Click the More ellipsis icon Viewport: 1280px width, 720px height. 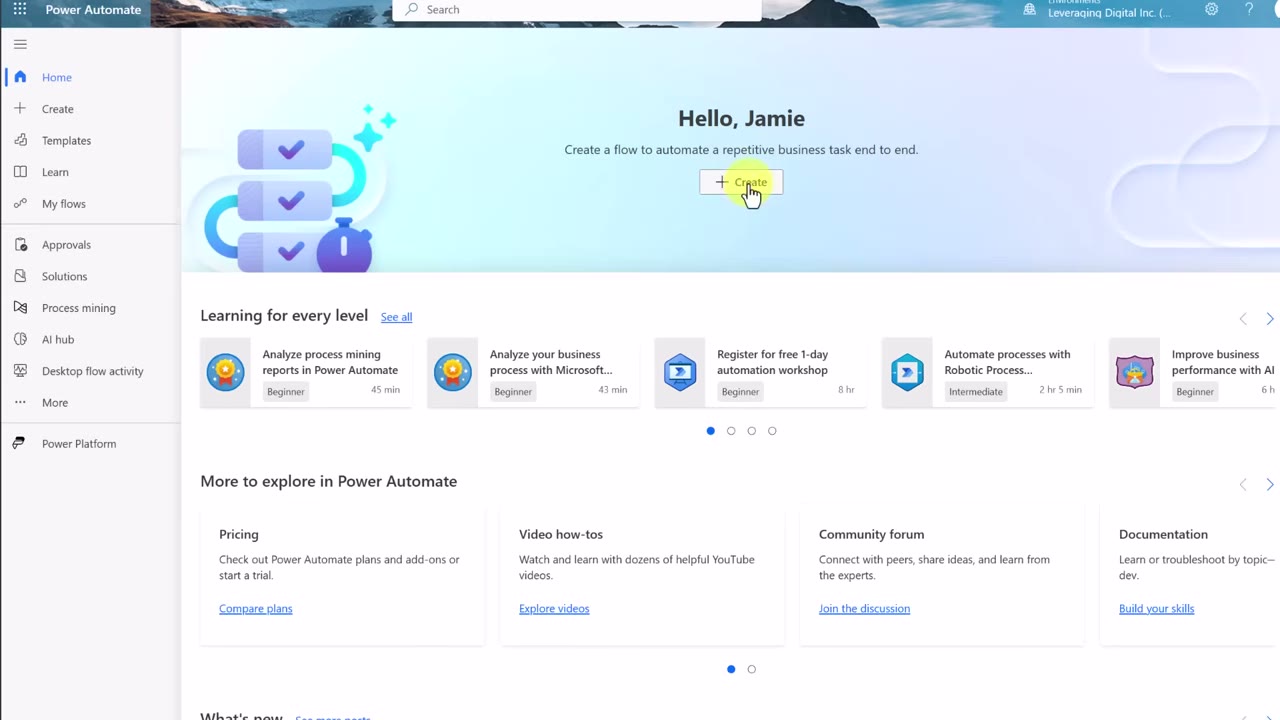(x=20, y=402)
